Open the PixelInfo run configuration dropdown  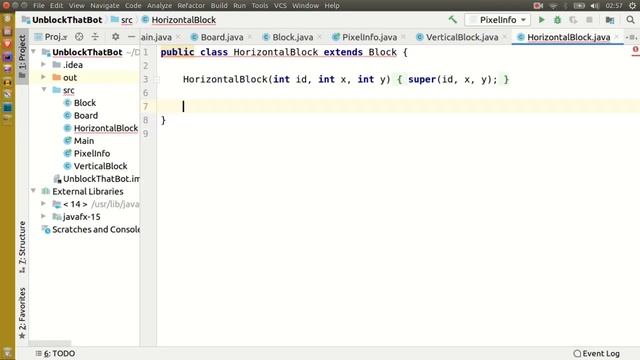click(498, 20)
